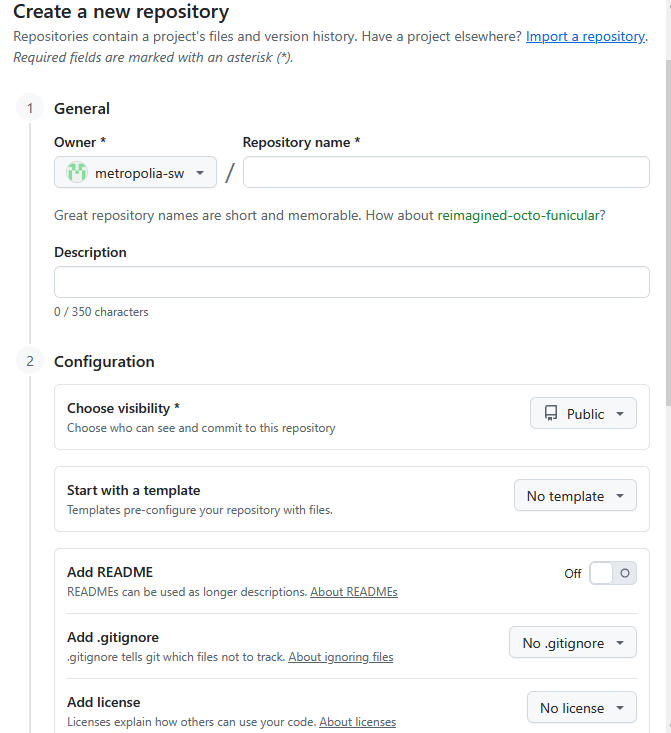Expand the Public visibility dropdown

click(583, 414)
